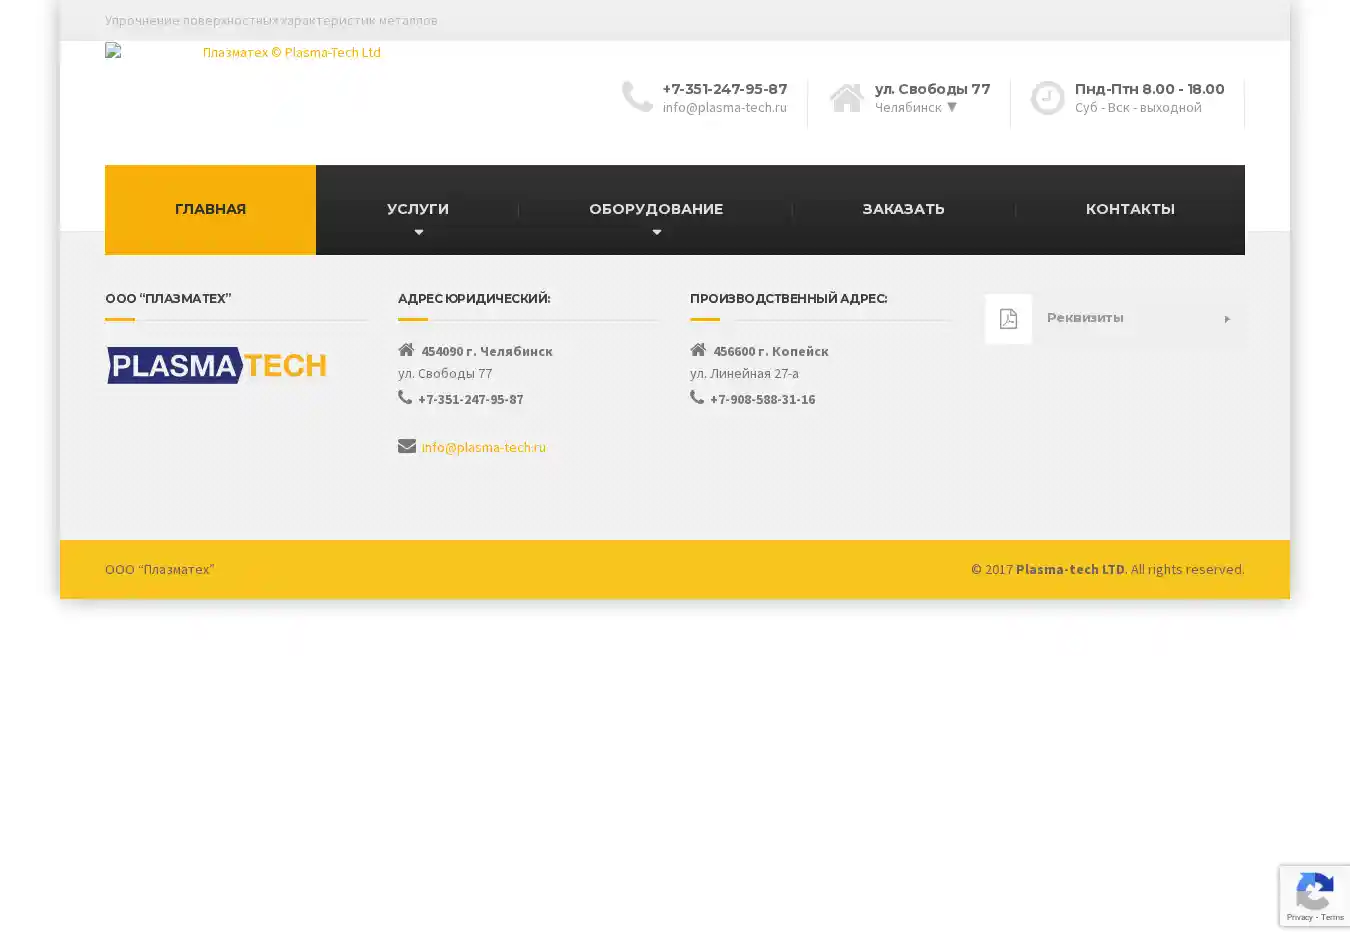1350x940 pixels.
Task: Click the envelope icon beside the footer email
Action: point(407,446)
